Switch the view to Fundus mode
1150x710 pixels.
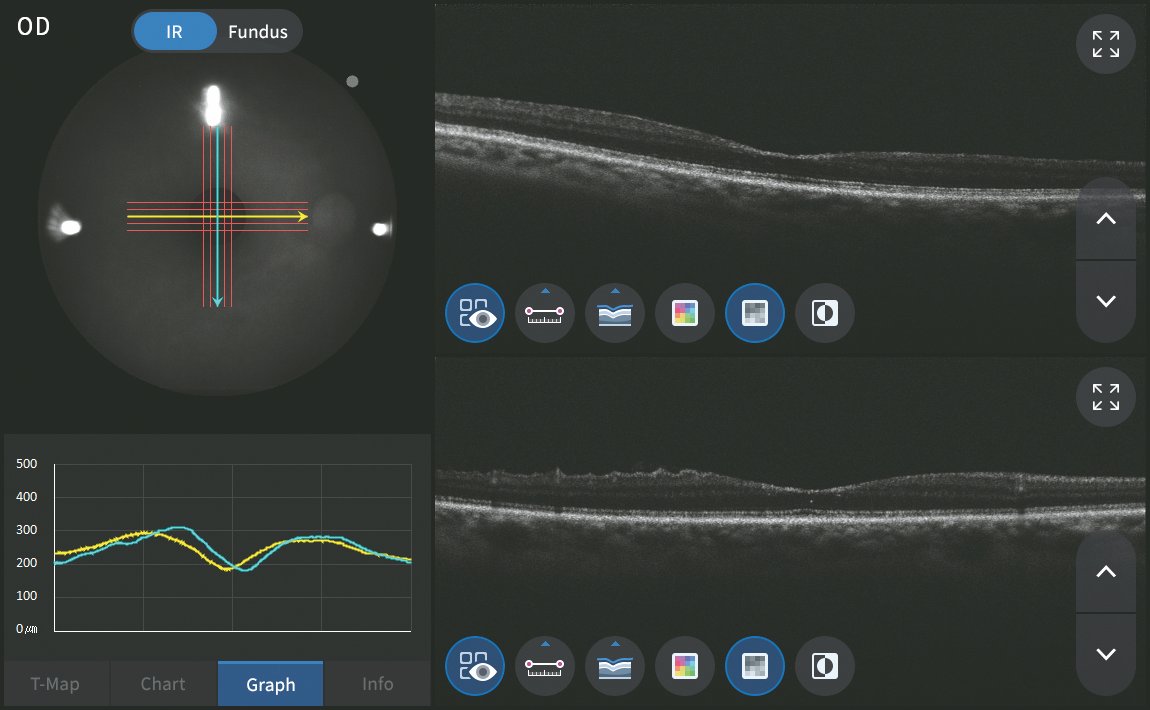pos(257,32)
